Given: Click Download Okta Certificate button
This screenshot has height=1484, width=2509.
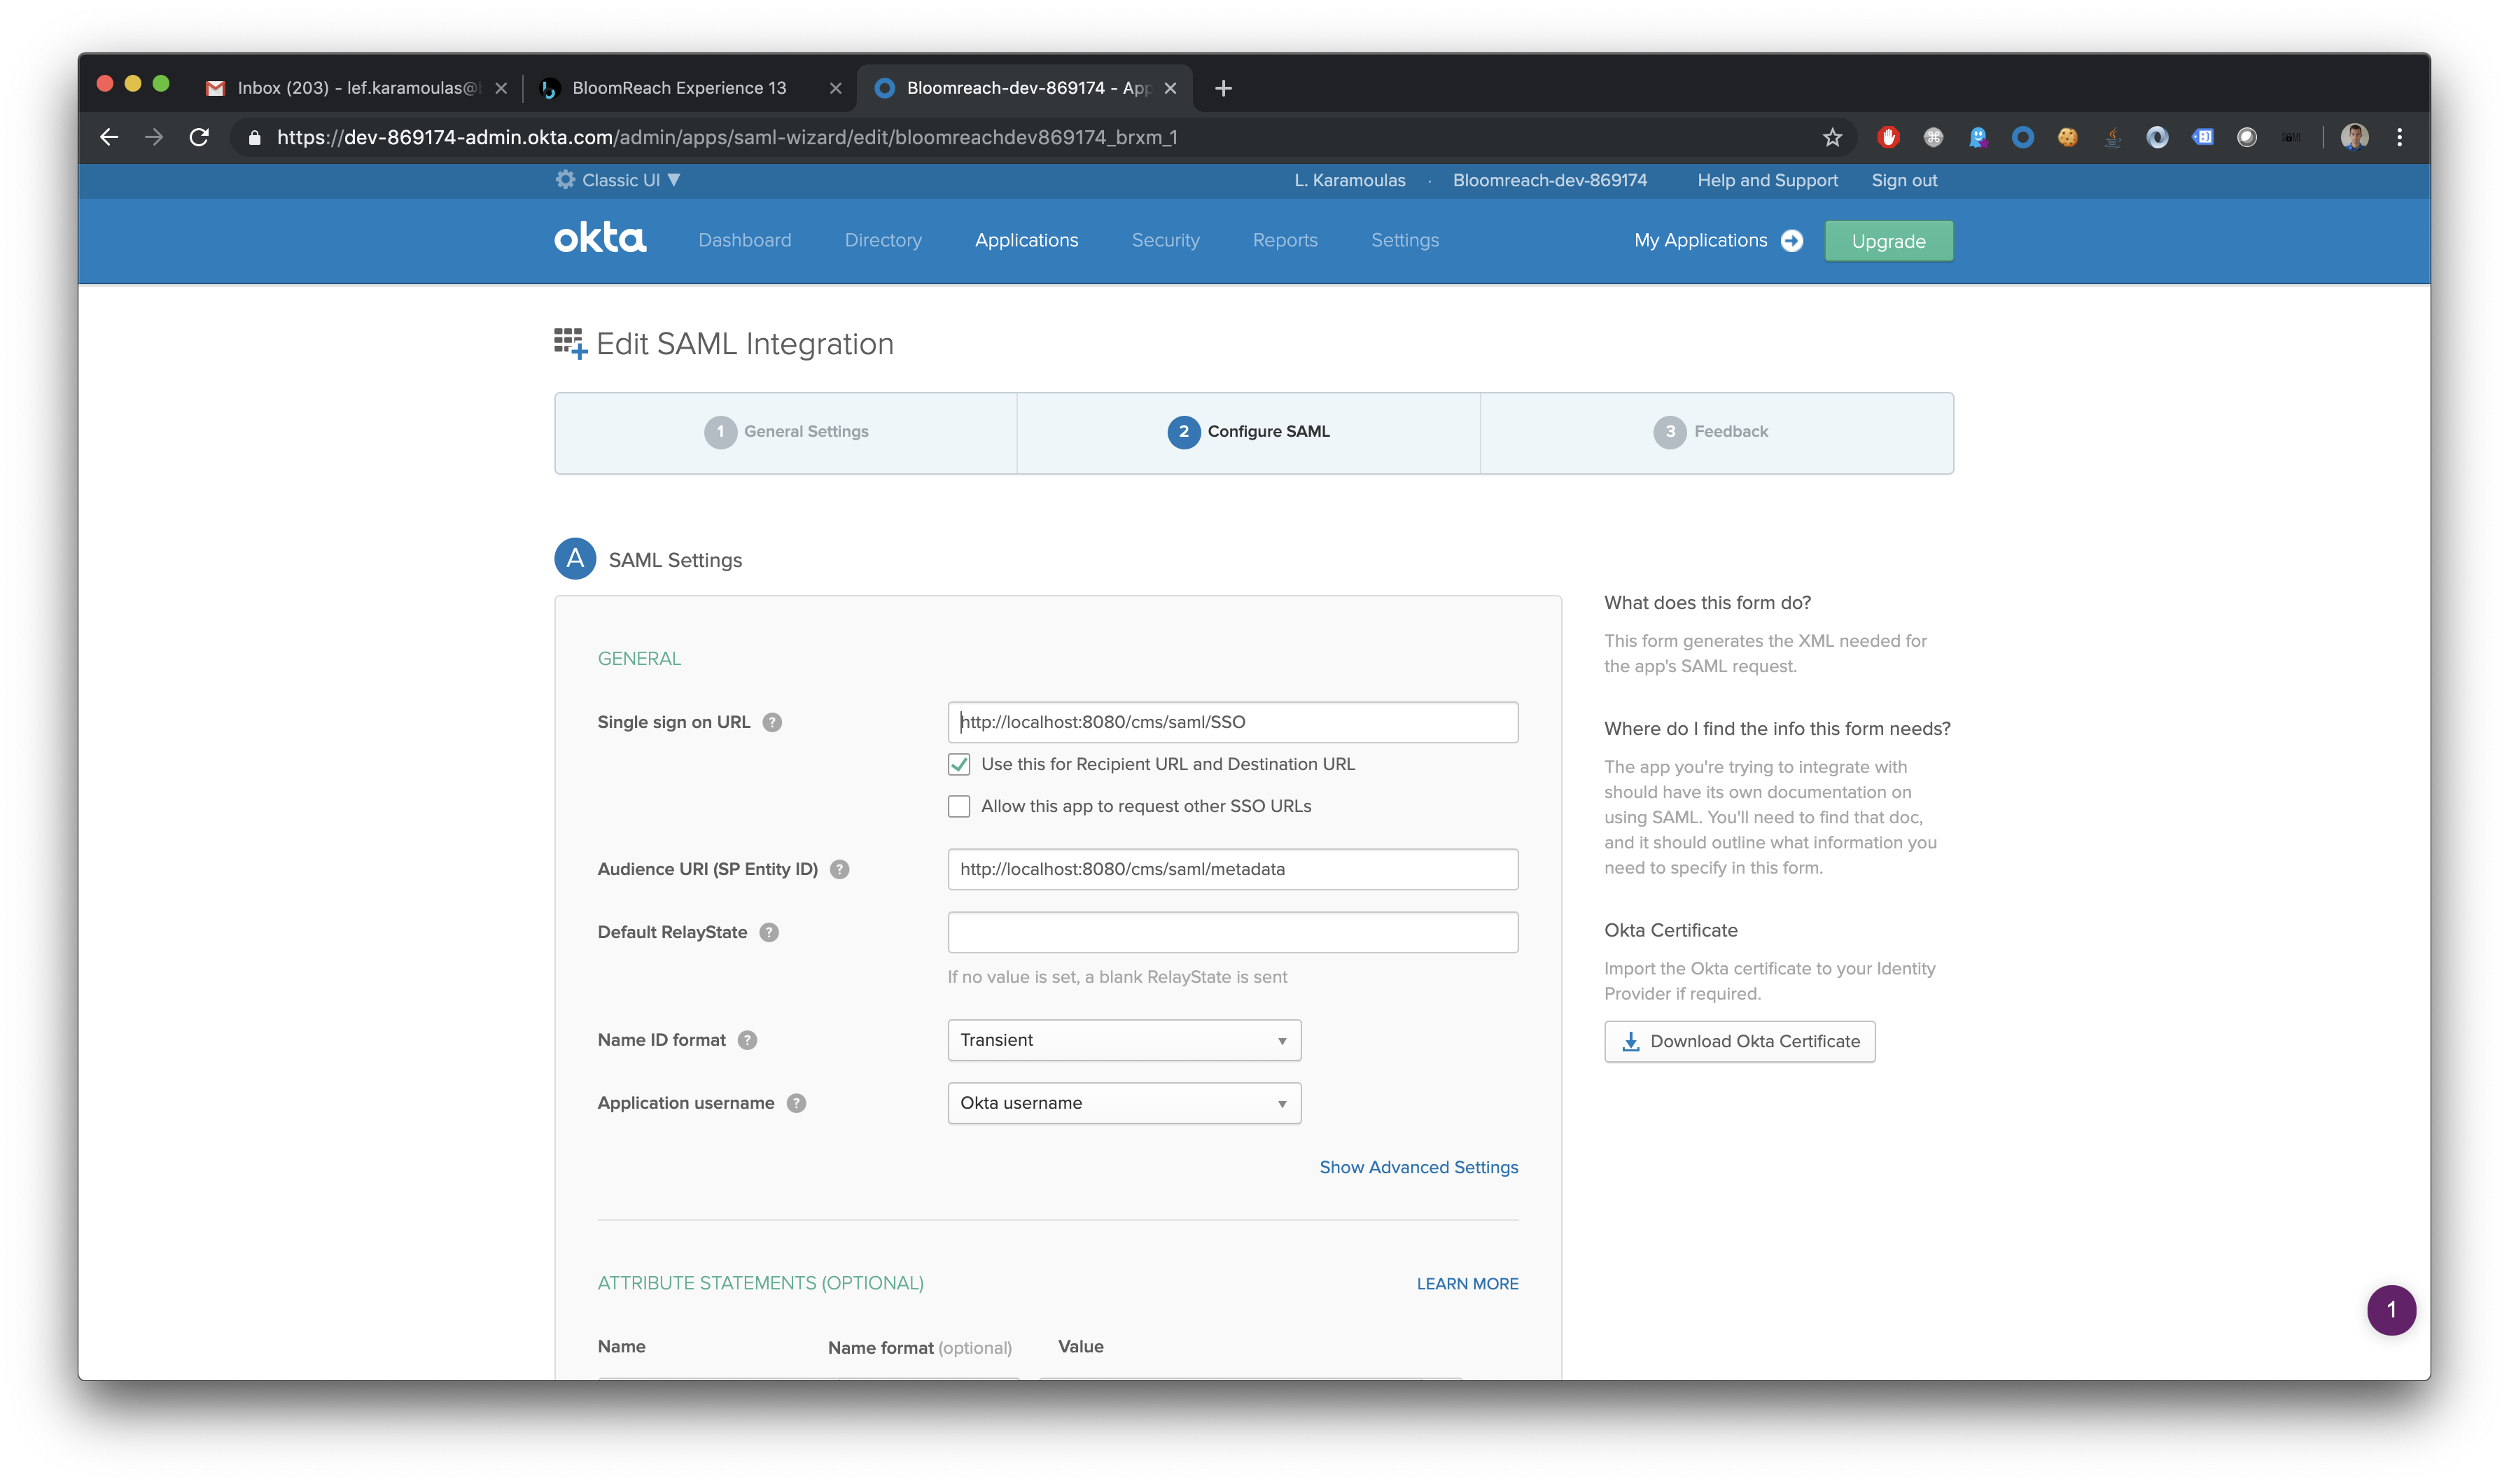Looking at the screenshot, I should click(1739, 1041).
